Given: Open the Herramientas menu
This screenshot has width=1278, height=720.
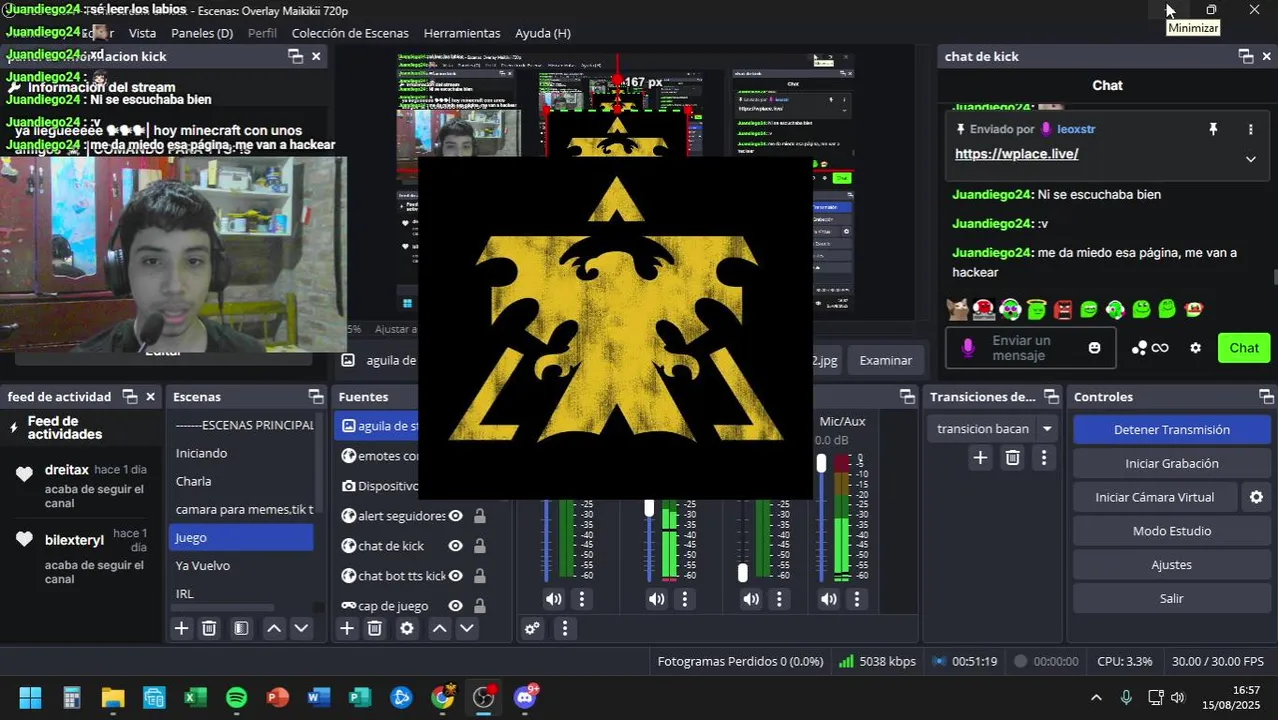Looking at the screenshot, I should (x=462, y=33).
